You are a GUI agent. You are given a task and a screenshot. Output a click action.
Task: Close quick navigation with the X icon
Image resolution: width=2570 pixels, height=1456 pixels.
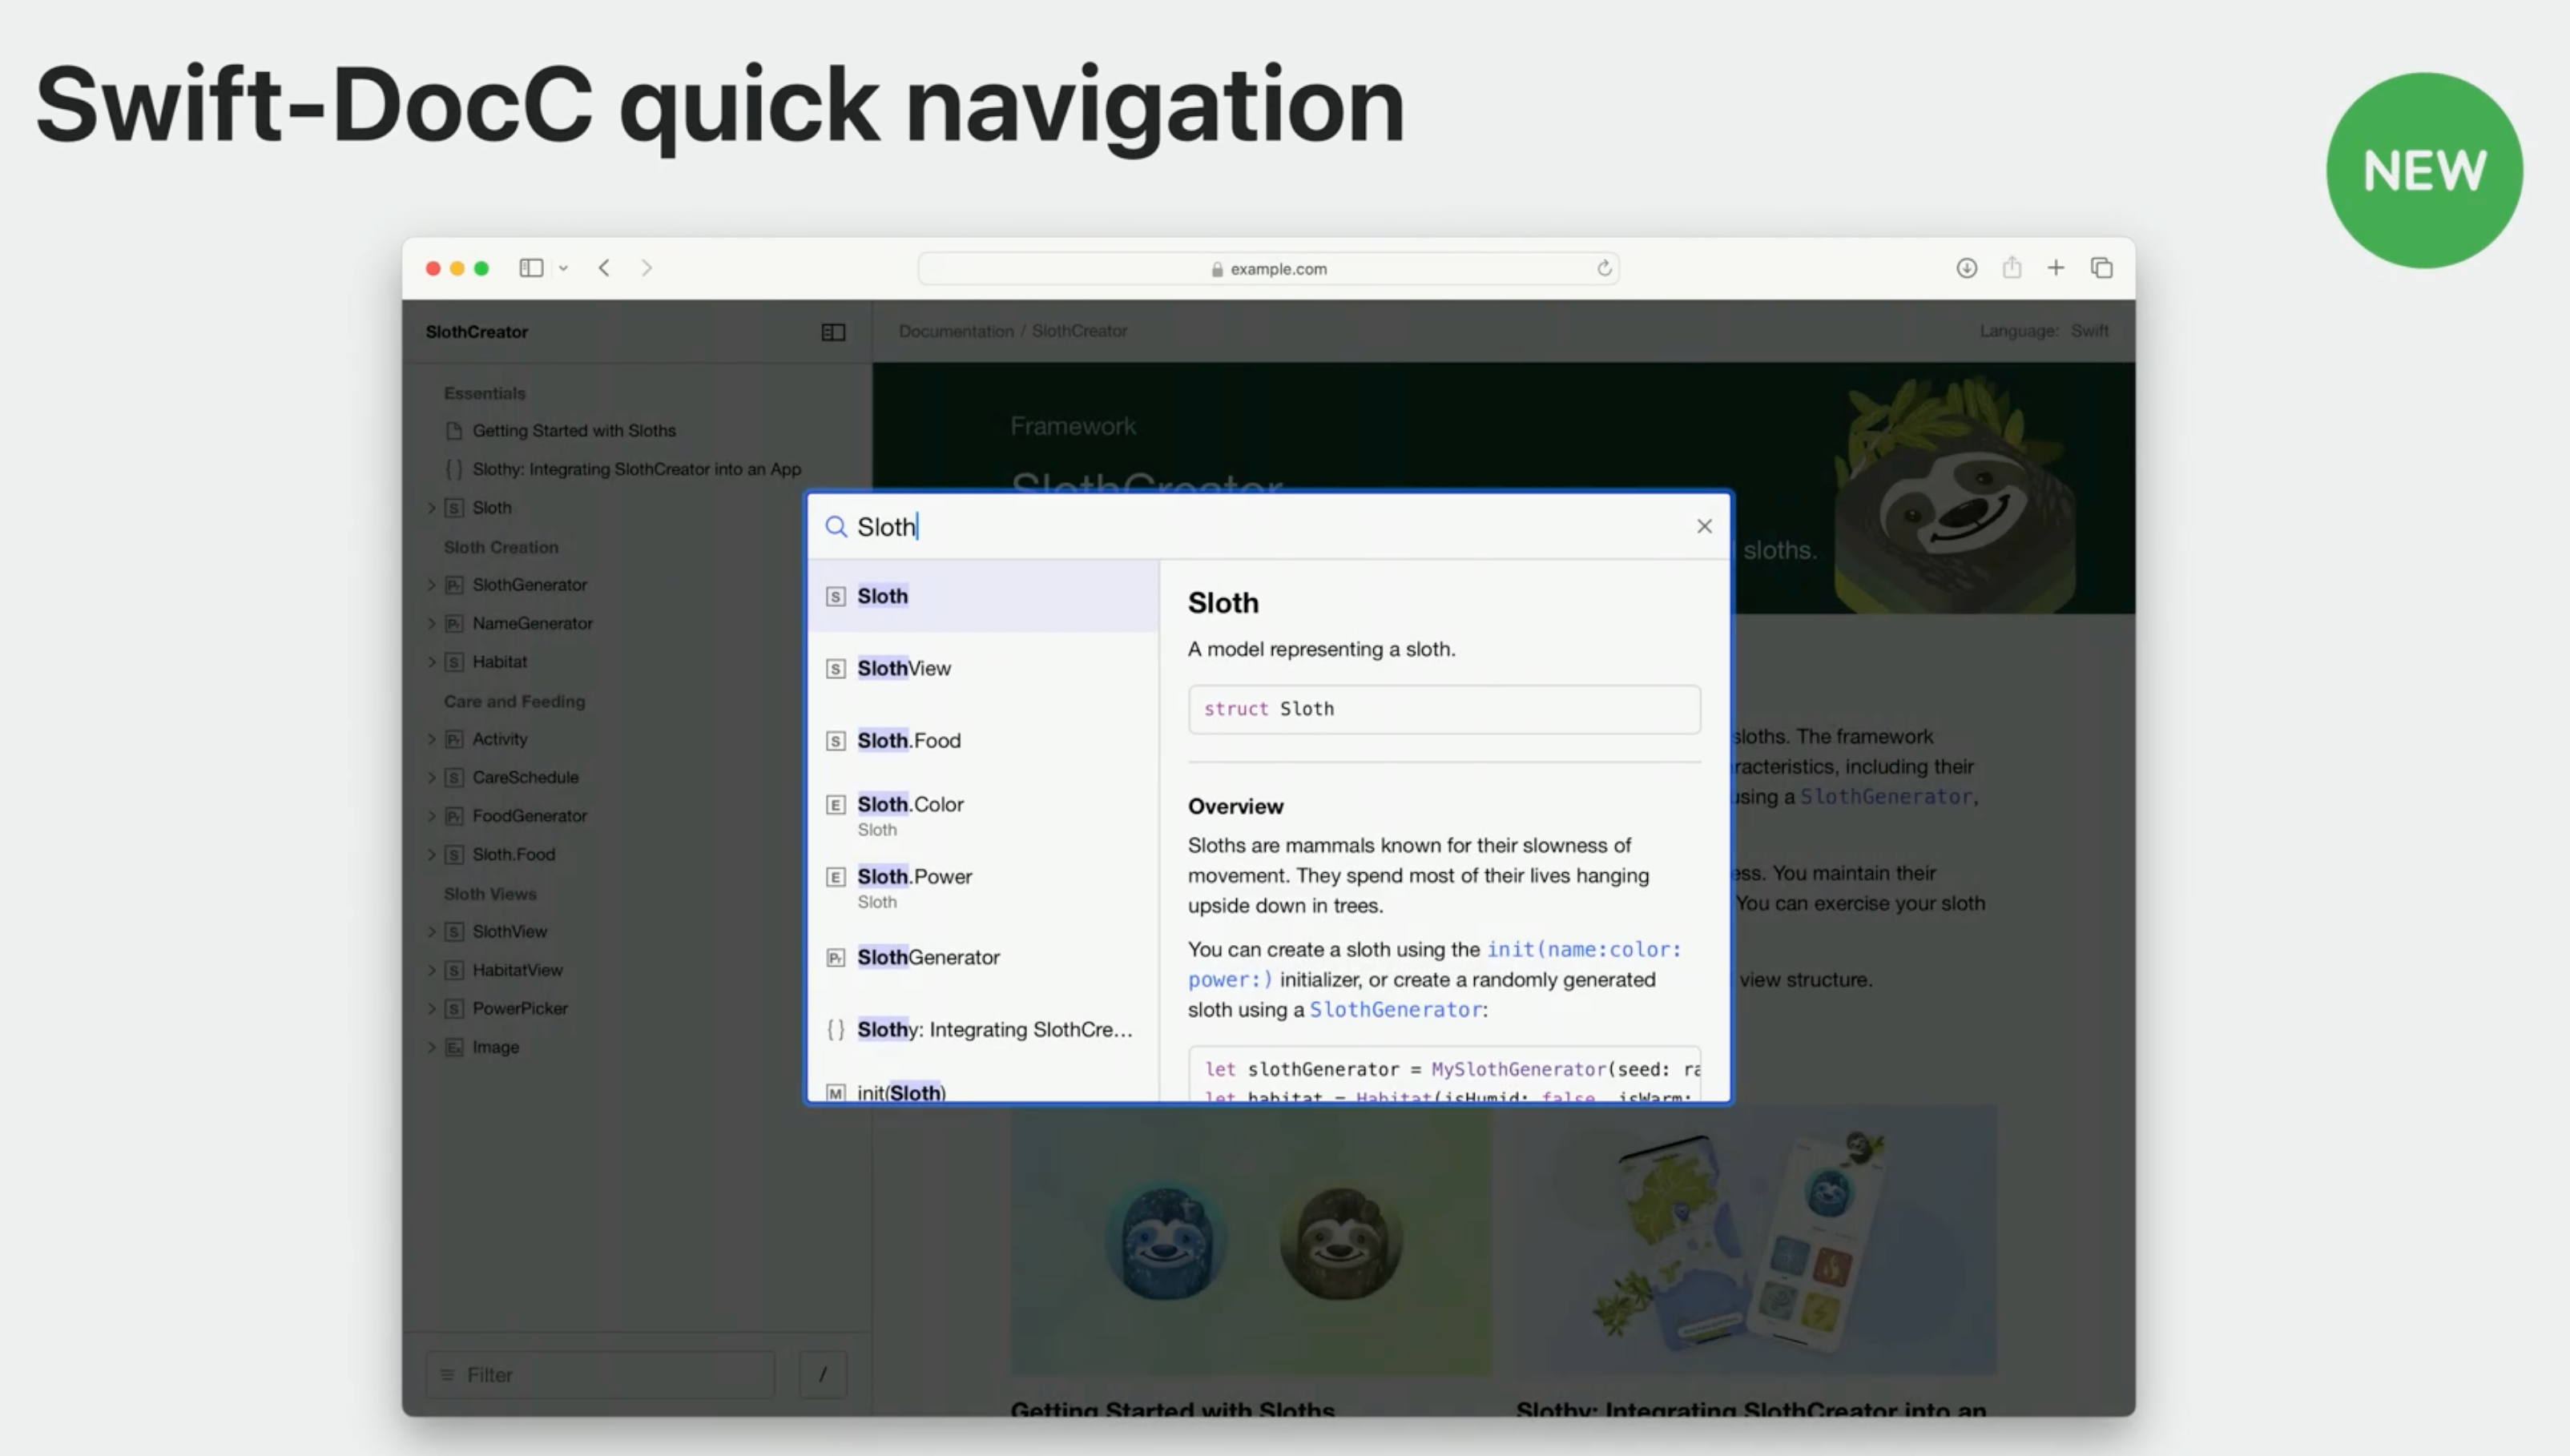click(1704, 526)
